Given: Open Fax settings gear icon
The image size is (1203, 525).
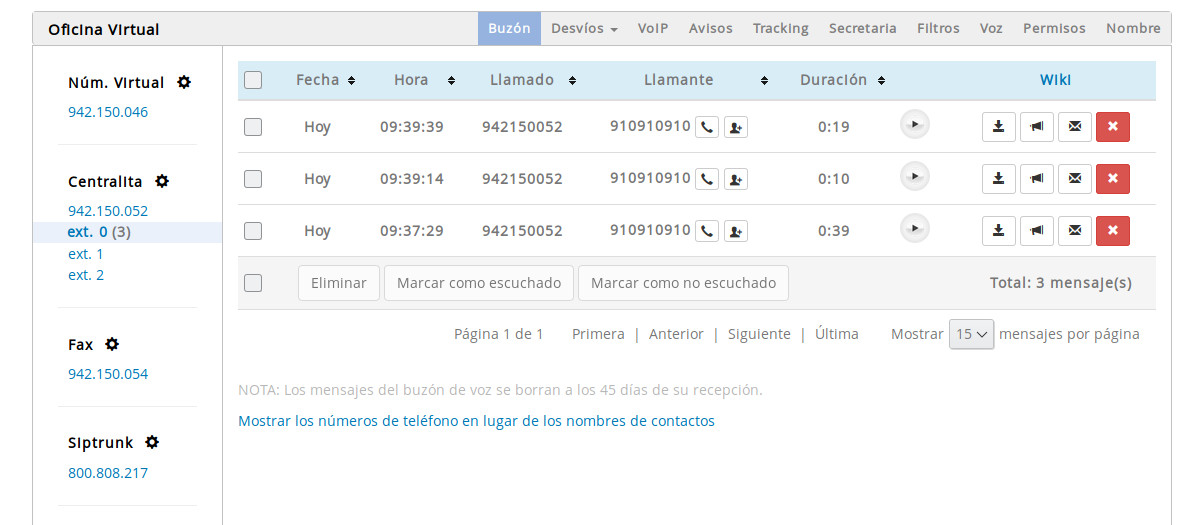Looking at the screenshot, I should click(112, 344).
